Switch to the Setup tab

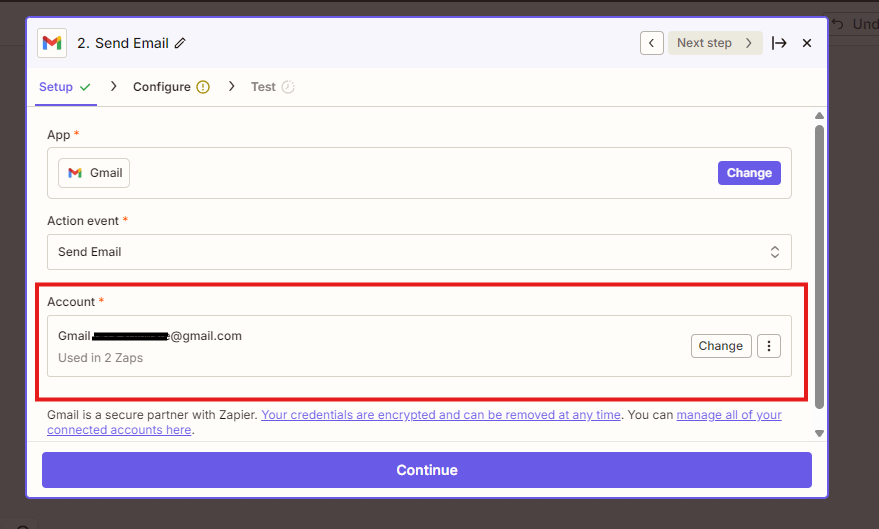[x=64, y=87]
